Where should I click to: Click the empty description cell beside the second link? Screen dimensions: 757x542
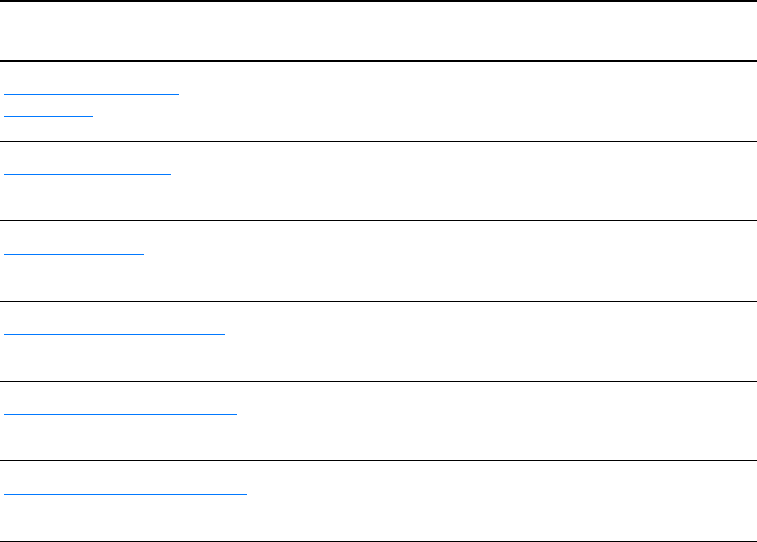500,181
